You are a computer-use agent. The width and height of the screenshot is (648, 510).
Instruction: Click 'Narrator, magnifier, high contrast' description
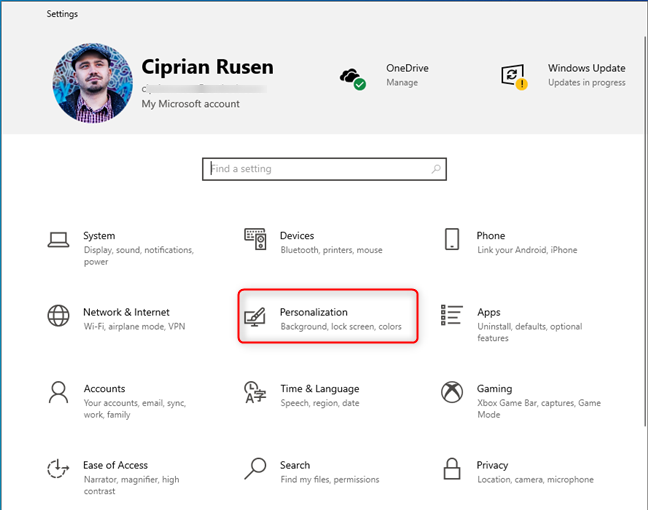point(131,485)
